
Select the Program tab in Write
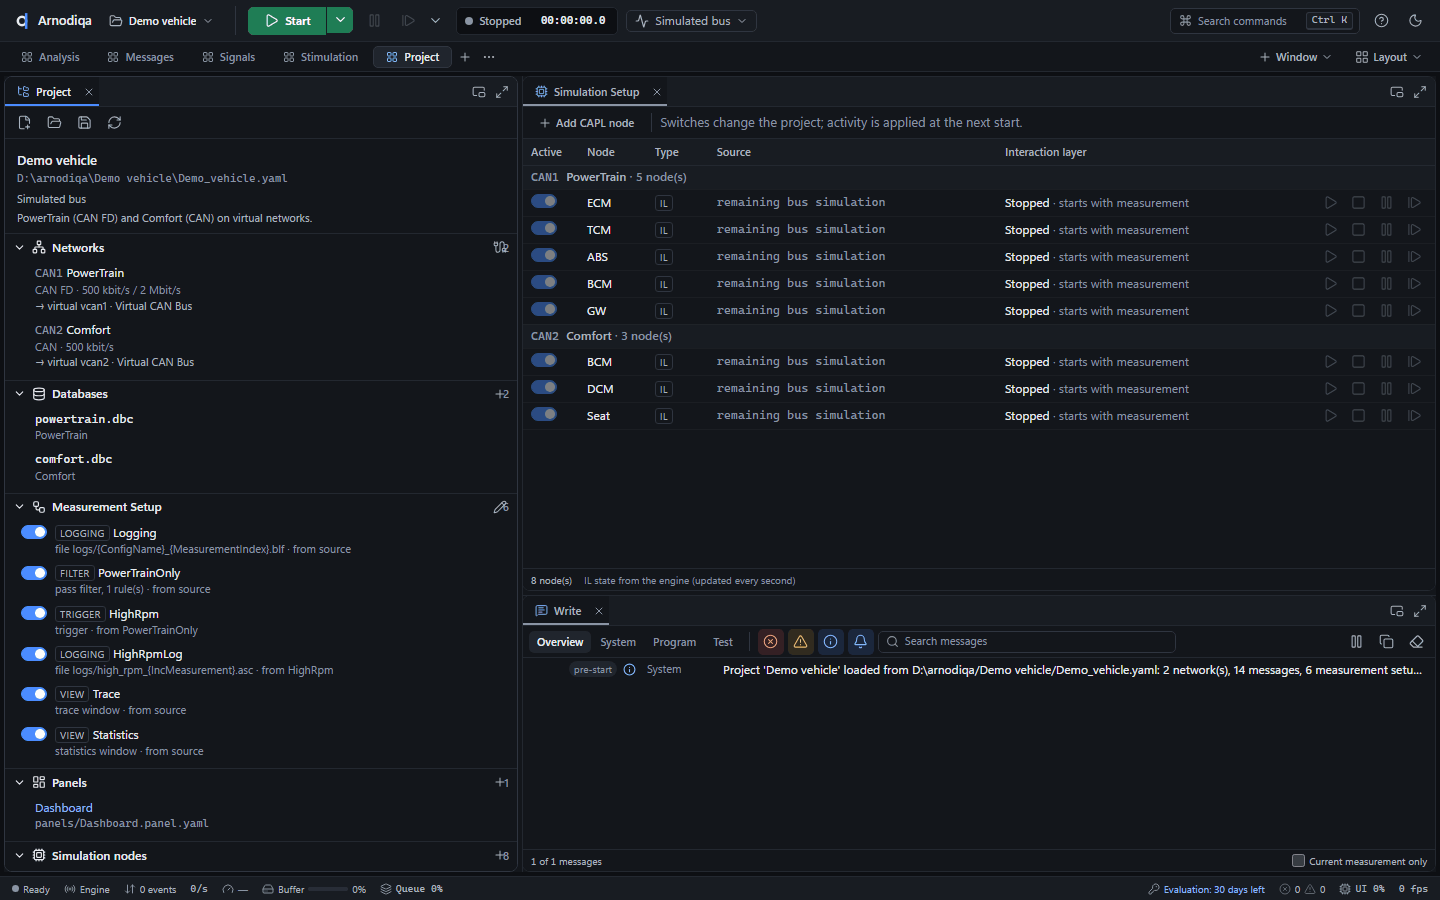(x=674, y=642)
